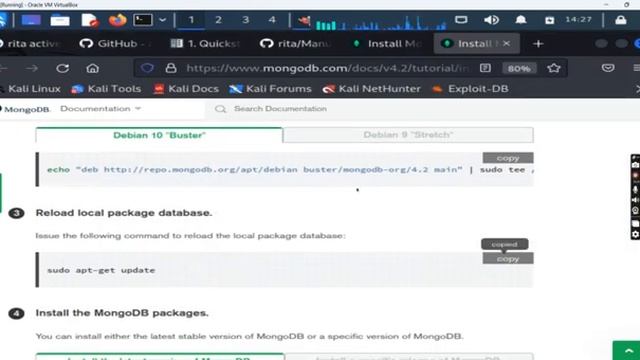The image size is (640, 360).
Task: Switch to the 'Install Mo' browser tab
Action: (x=387, y=44)
